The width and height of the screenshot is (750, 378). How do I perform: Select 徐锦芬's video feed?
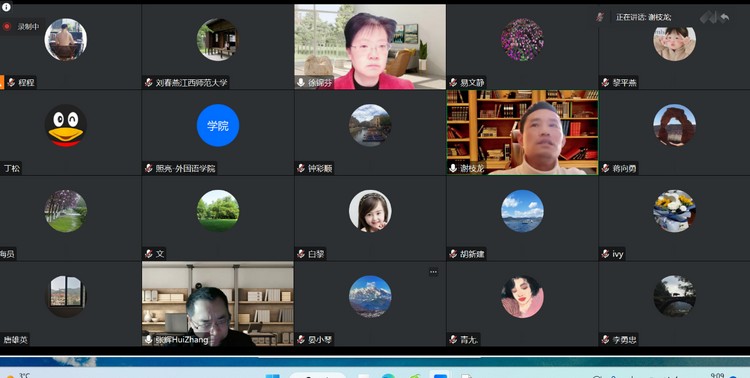370,47
